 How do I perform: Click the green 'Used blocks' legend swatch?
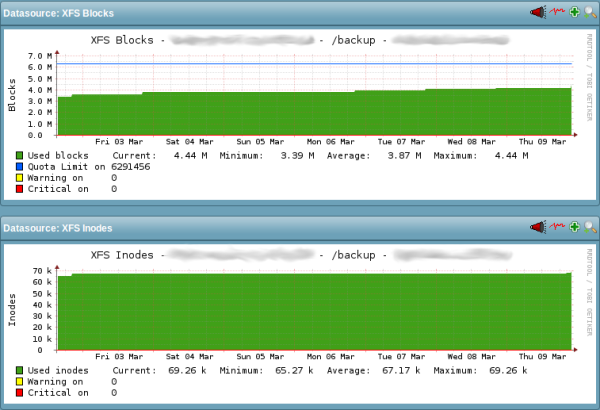click(x=20, y=155)
